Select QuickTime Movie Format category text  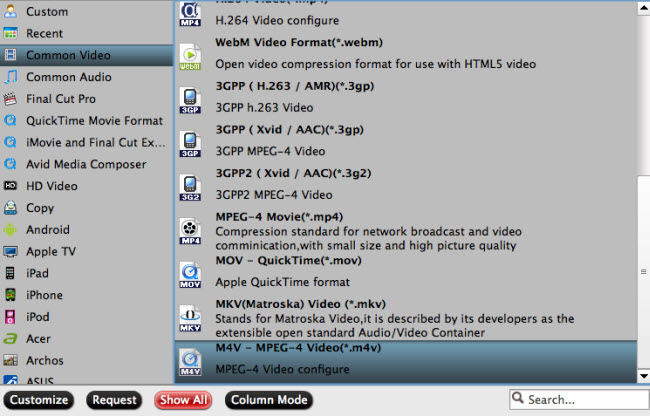pyautogui.click(x=95, y=121)
